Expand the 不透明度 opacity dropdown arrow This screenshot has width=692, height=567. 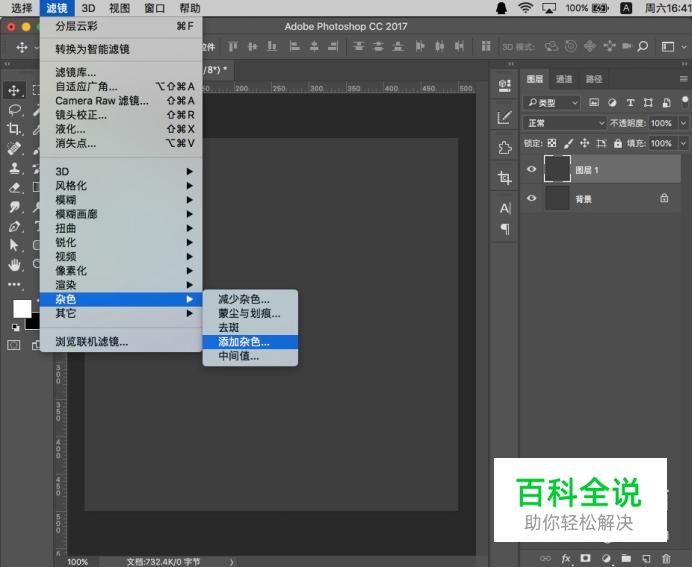click(683, 123)
